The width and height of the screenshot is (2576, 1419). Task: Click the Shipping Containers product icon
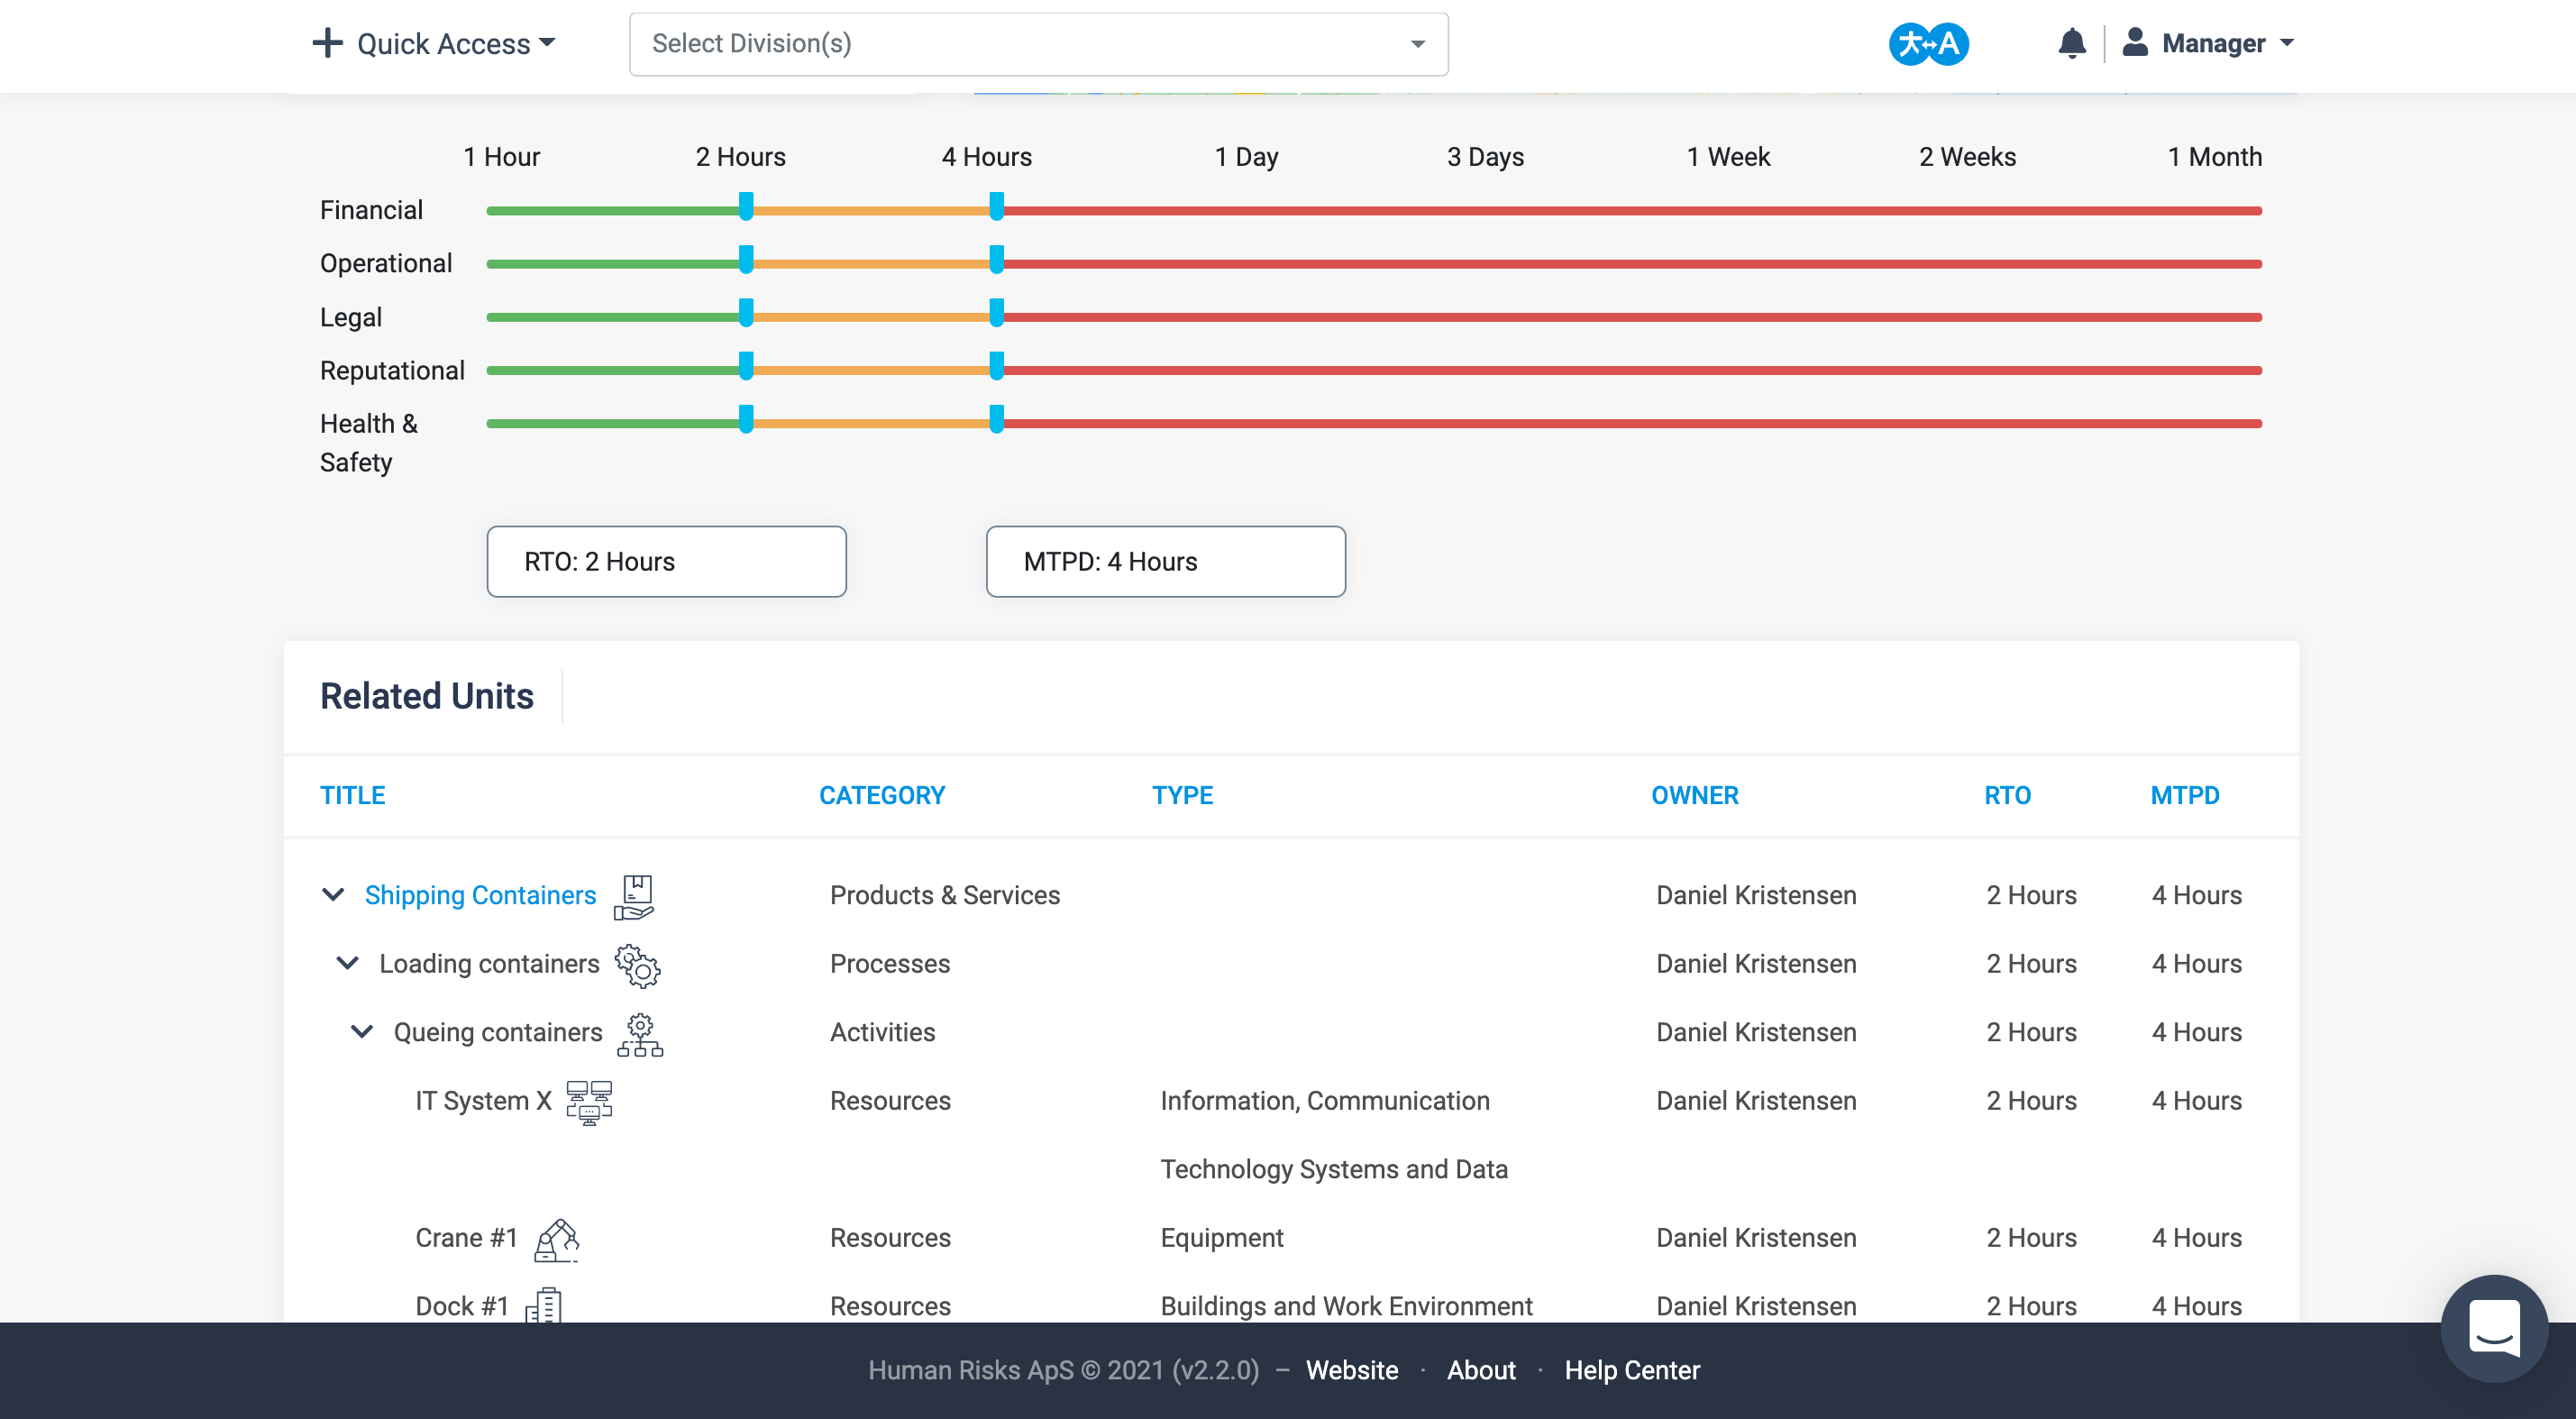[x=635, y=896]
